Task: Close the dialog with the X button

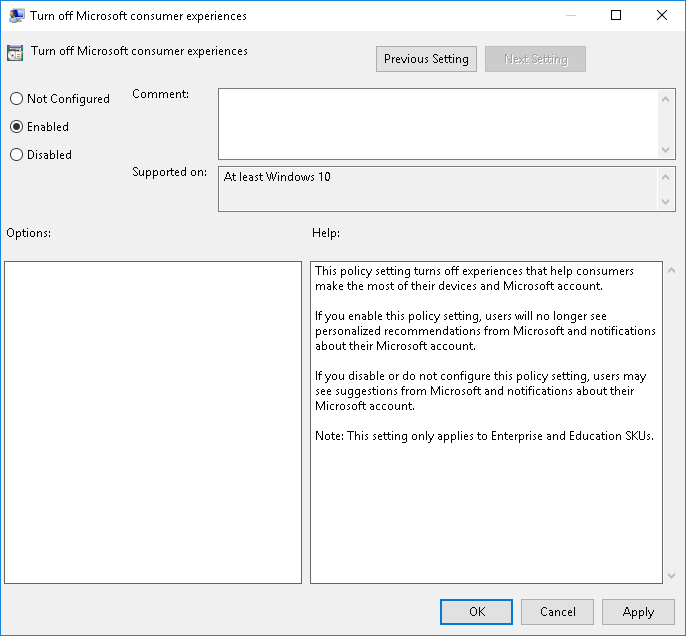Action: click(x=662, y=16)
